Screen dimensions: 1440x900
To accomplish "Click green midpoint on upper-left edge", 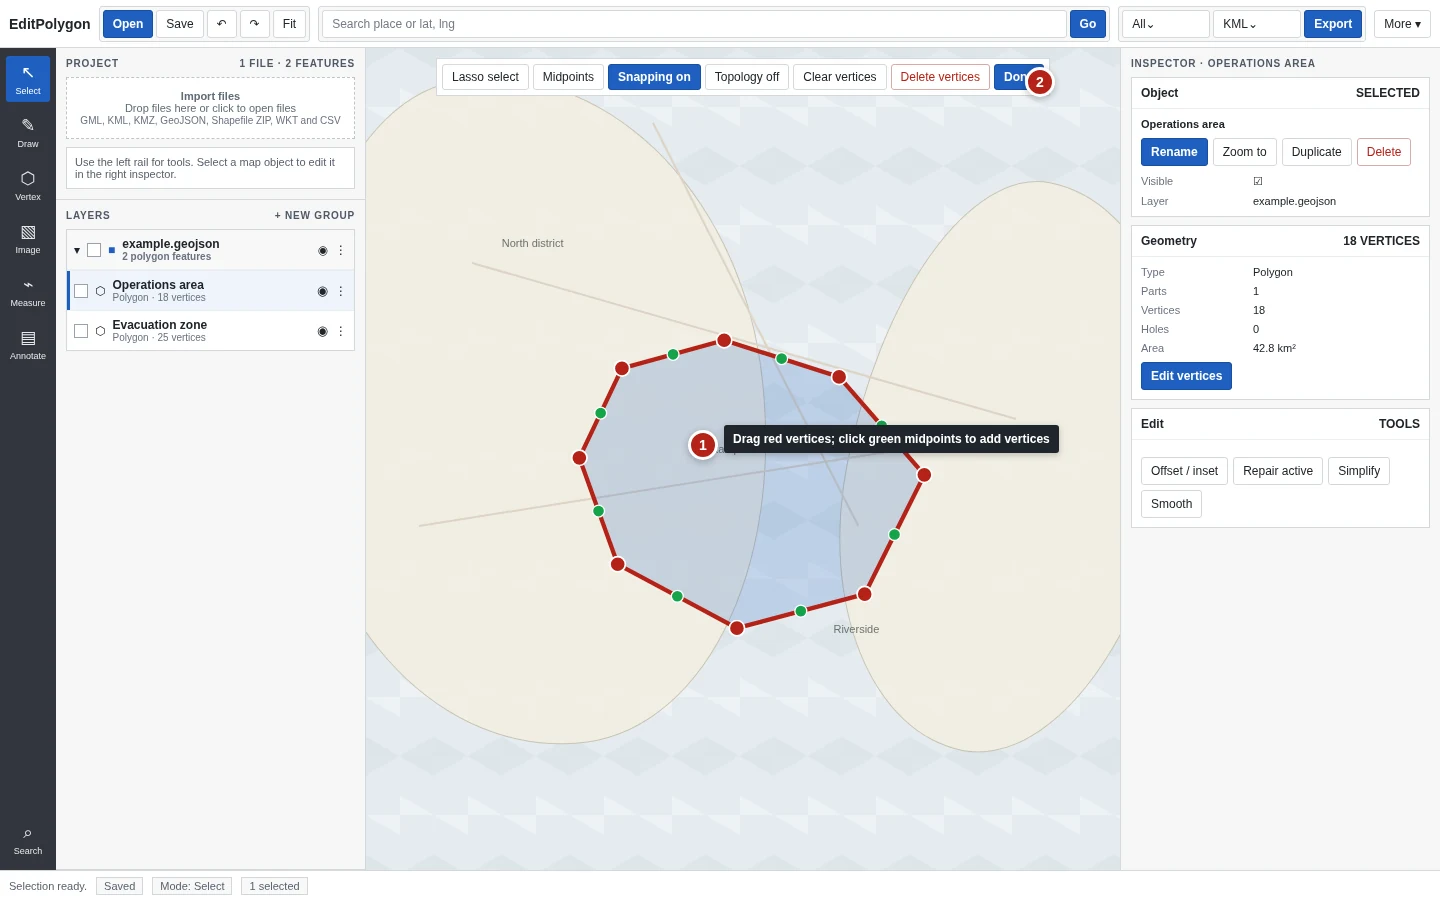I will tap(673, 354).
